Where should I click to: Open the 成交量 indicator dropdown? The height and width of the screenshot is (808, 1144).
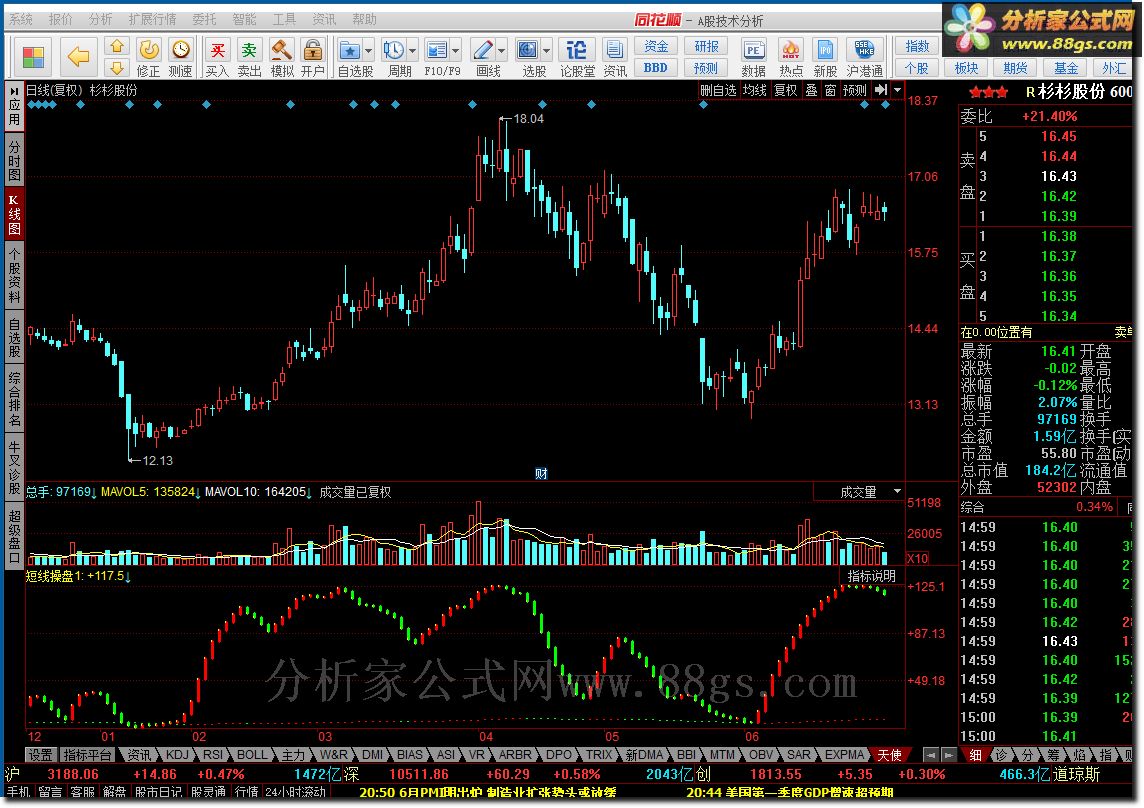pyautogui.click(x=859, y=492)
